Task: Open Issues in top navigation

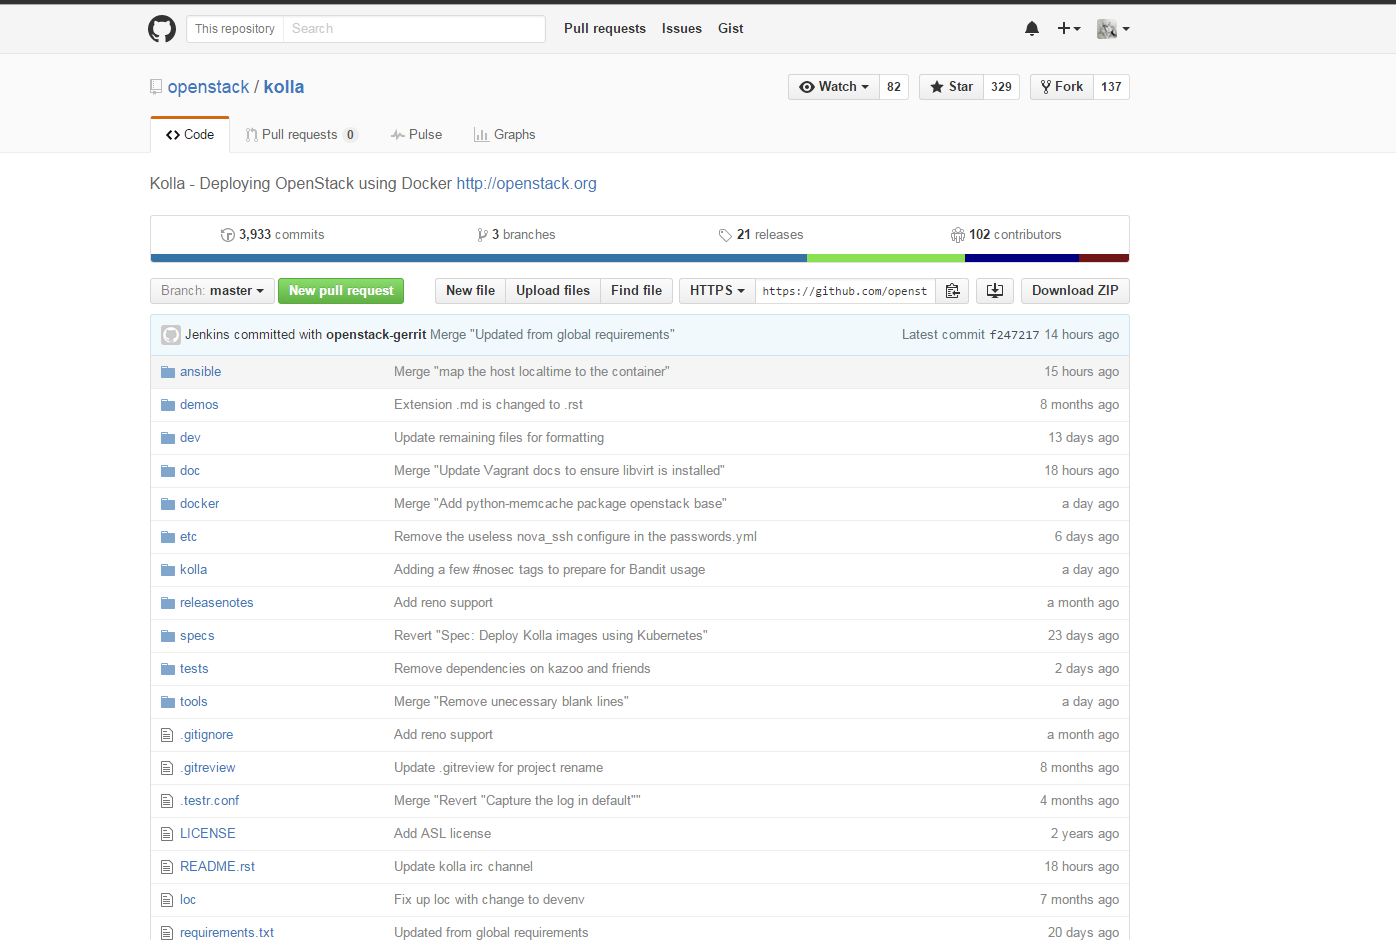Action: [682, 29]
